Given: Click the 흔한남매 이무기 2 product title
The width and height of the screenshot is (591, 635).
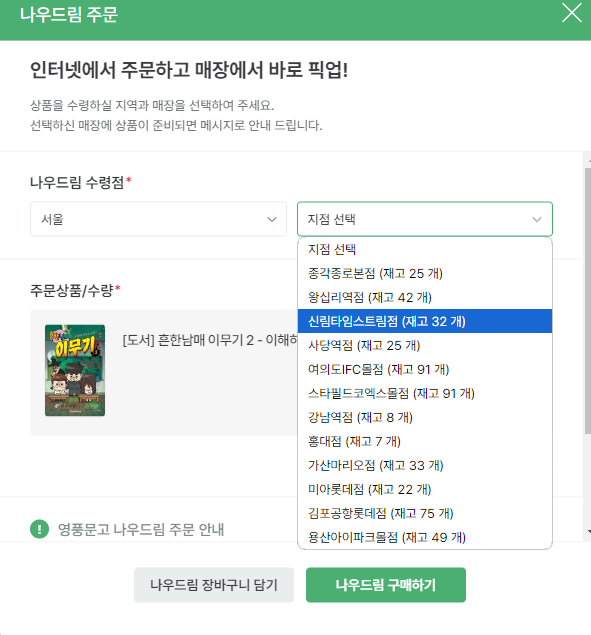Looking at the screenshot, I should (210, 340).
